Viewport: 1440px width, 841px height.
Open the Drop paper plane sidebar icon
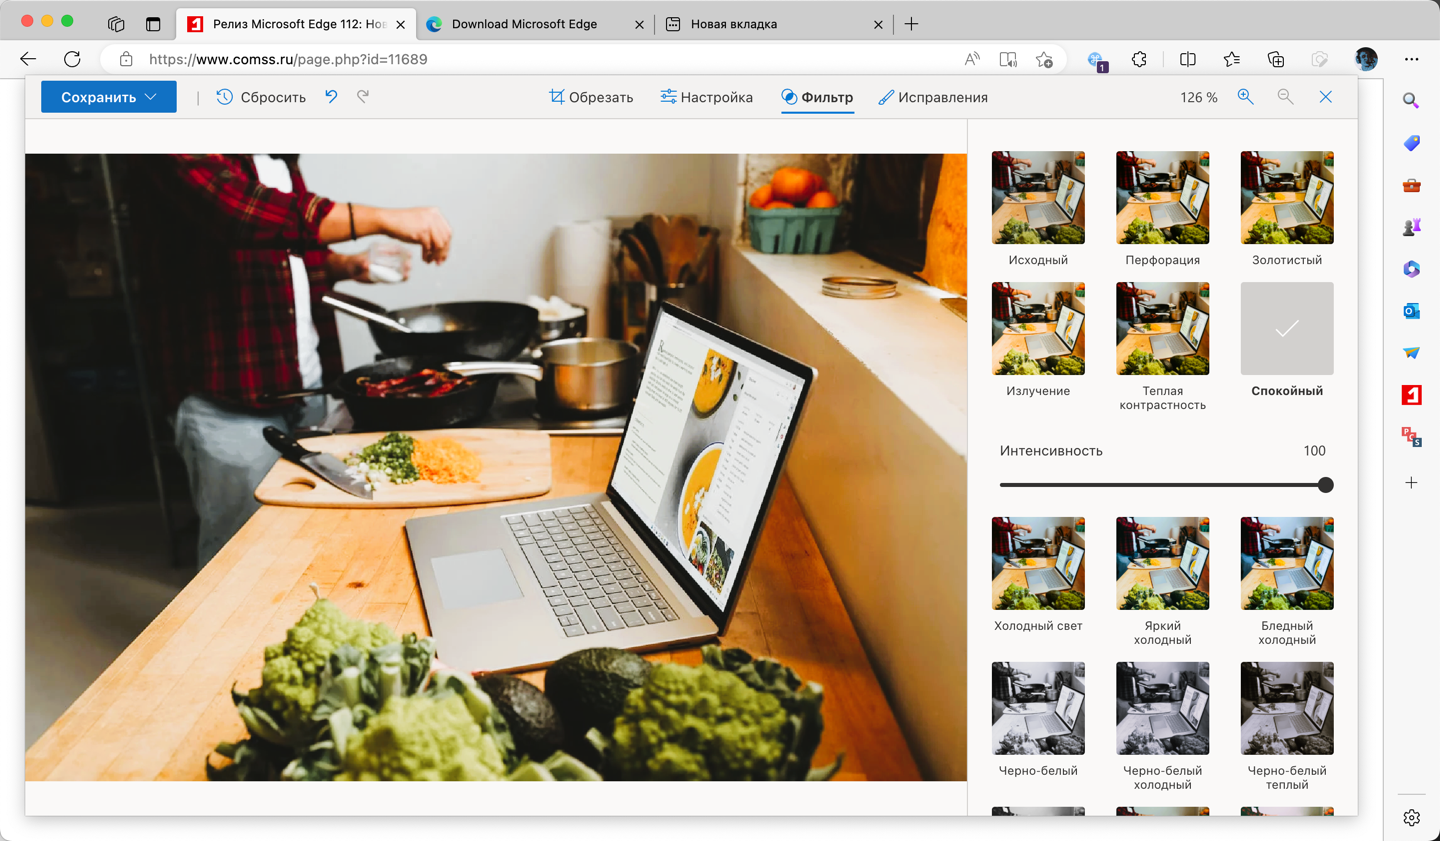click(1411, 353)
